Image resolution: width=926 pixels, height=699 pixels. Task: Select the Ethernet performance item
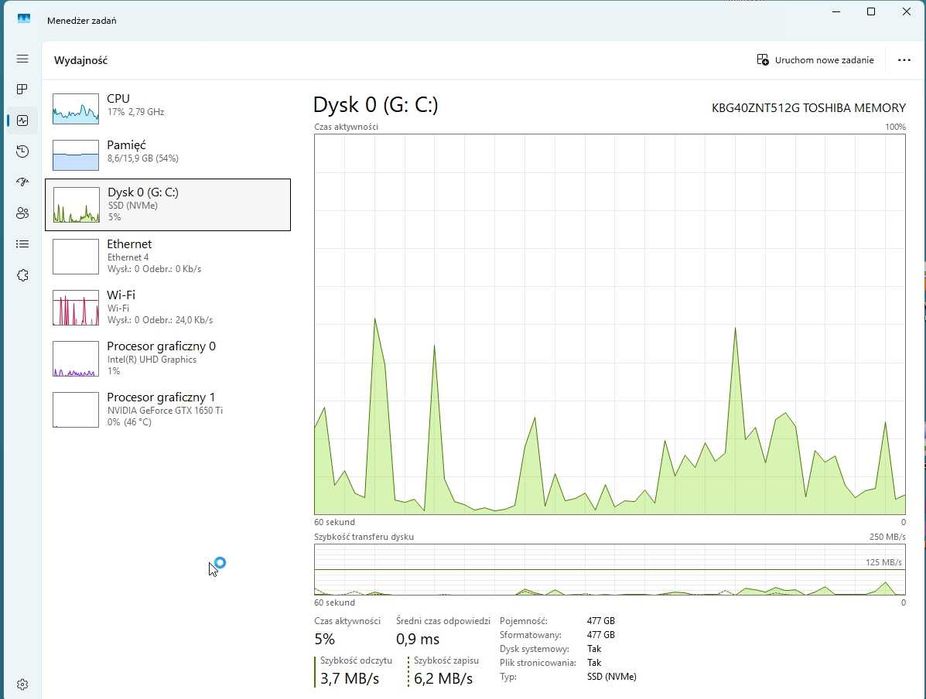tap(168, 256)
